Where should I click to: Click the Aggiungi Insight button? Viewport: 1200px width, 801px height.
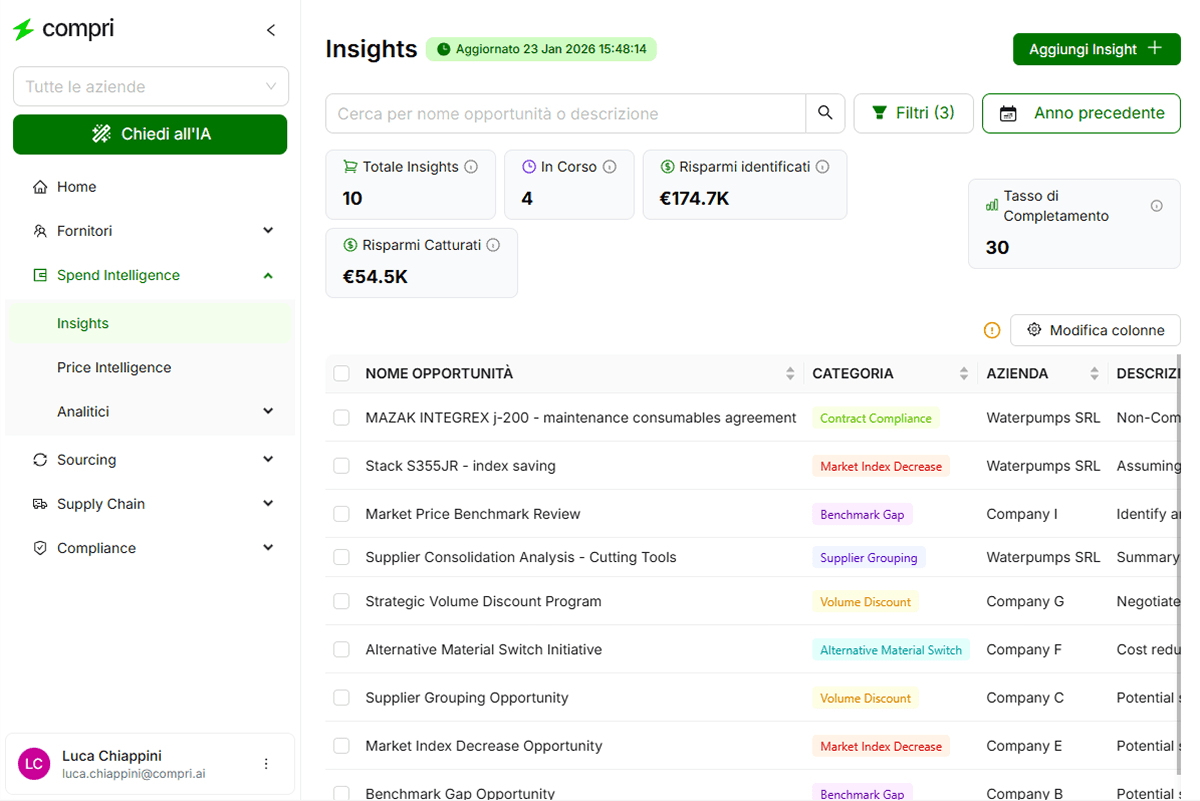(x=1096, y=49)
